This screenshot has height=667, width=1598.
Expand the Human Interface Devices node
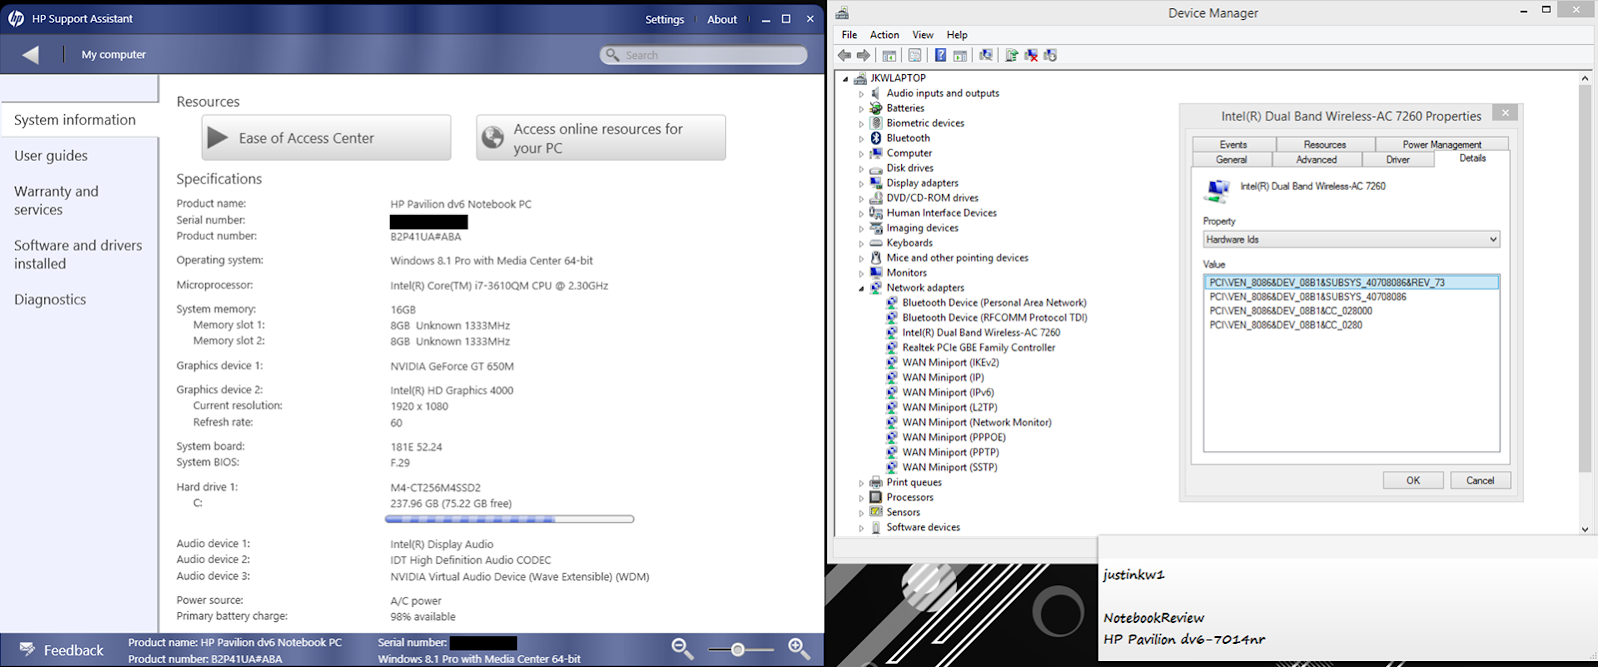pos(861,214)
